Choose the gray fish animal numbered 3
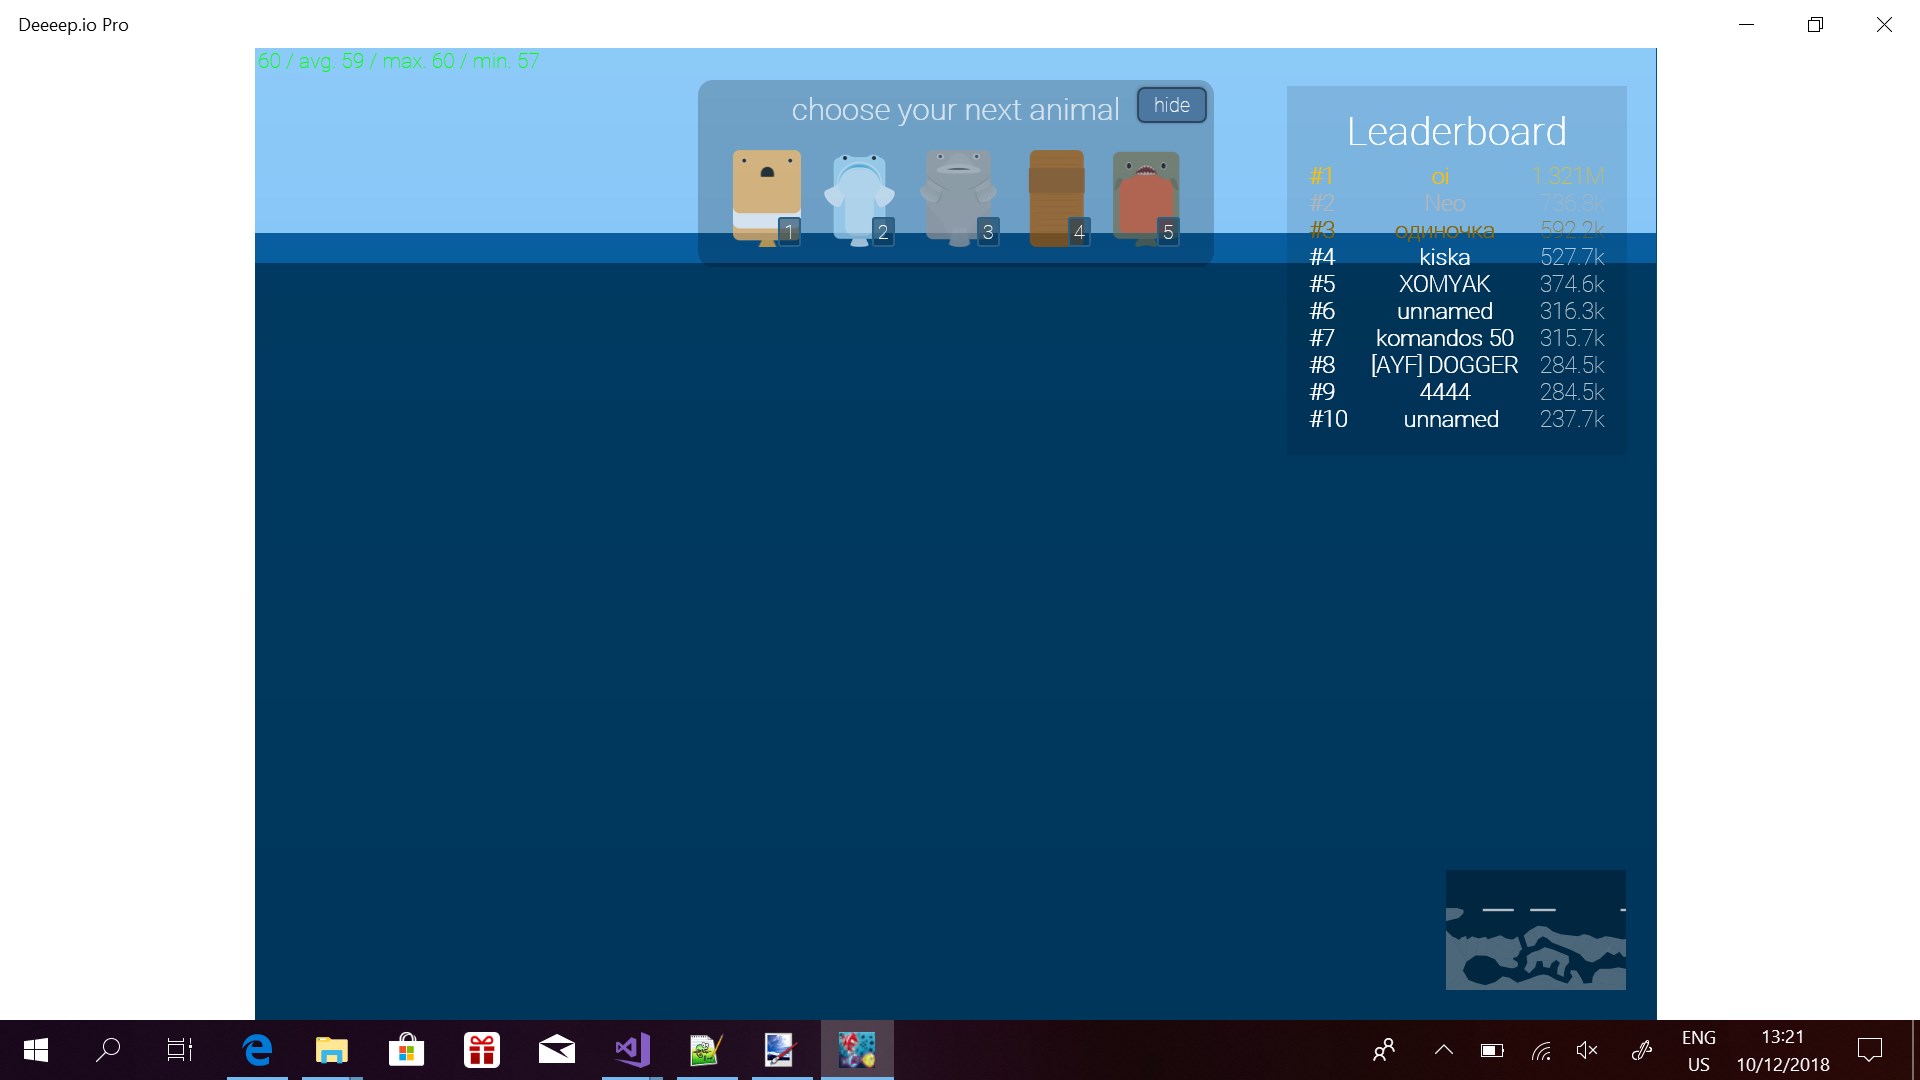Screen dimensions: 1920x1080 tap(957, 197)
